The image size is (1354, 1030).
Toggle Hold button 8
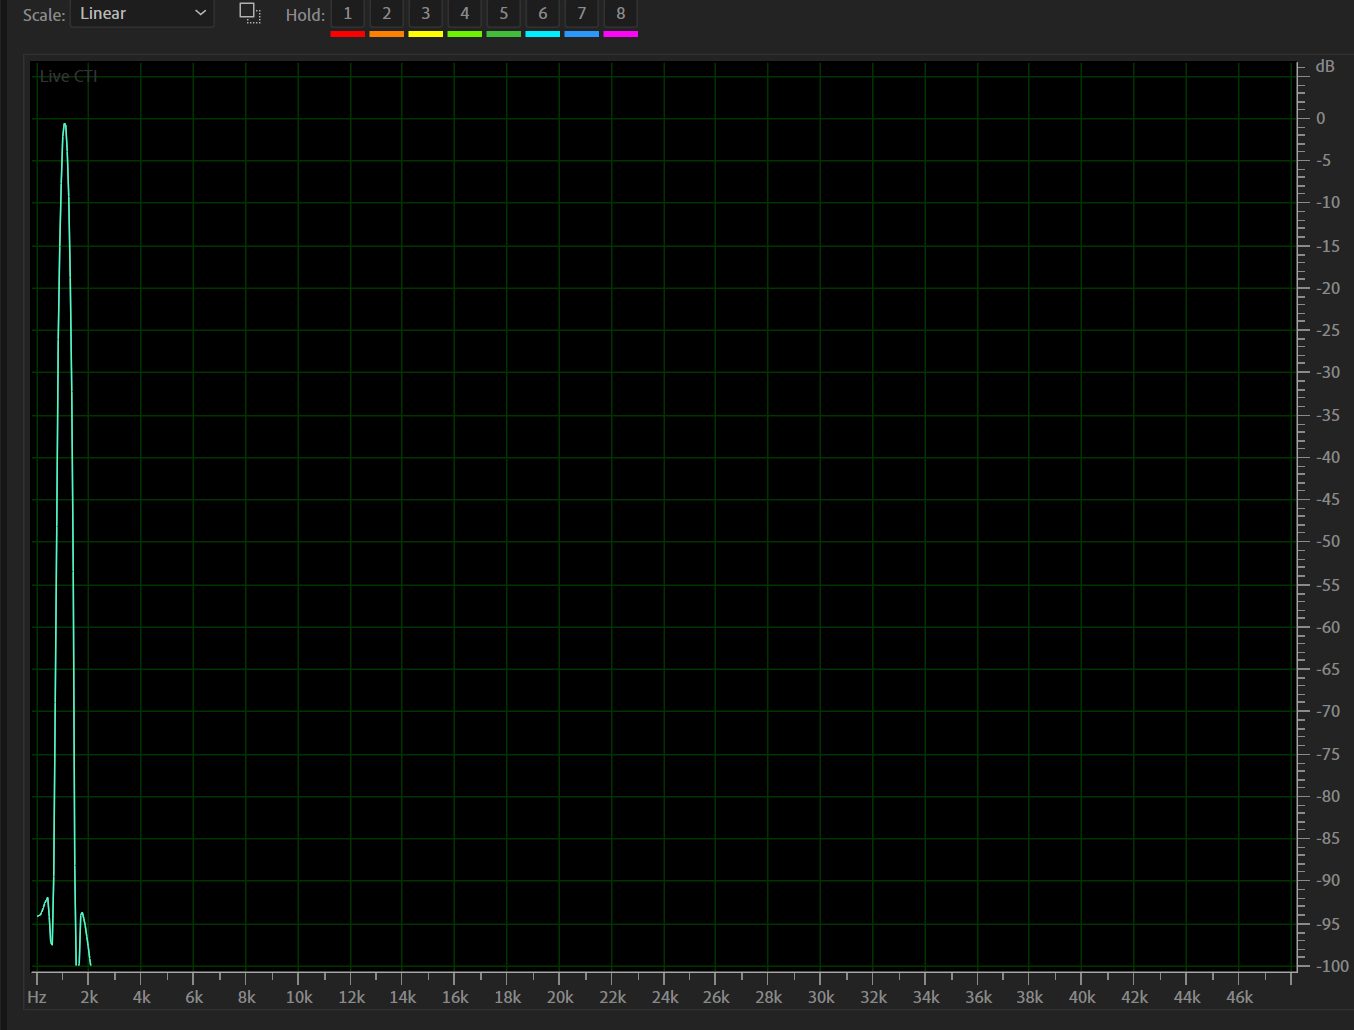point(620,13)
